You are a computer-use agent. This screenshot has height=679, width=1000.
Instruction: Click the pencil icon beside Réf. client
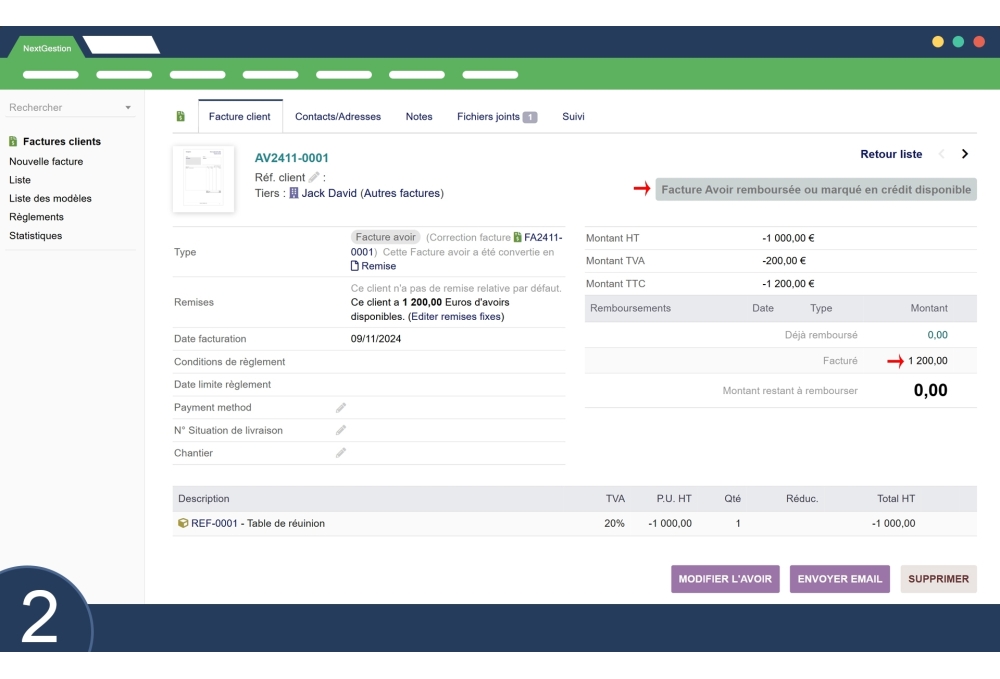(x=314, y=177)
